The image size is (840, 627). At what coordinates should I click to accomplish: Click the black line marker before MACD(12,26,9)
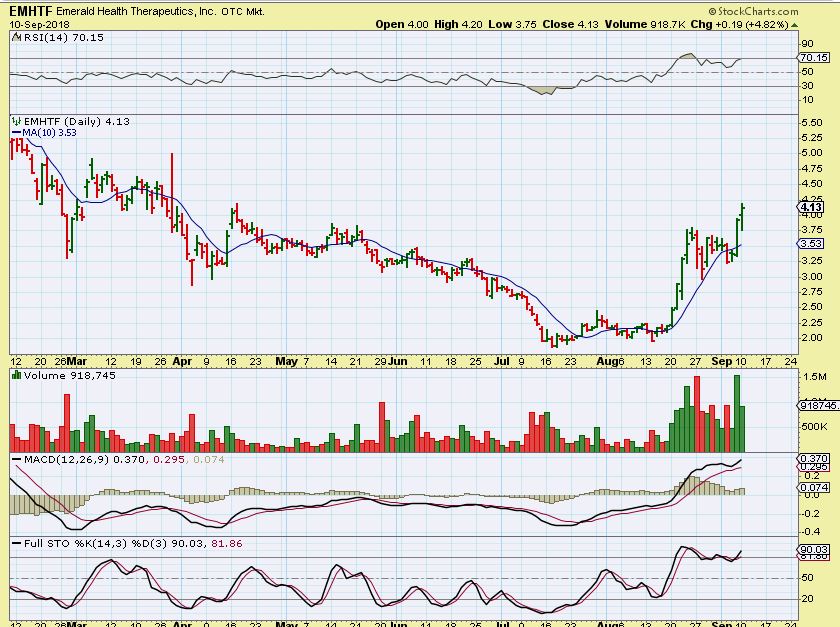17,460
